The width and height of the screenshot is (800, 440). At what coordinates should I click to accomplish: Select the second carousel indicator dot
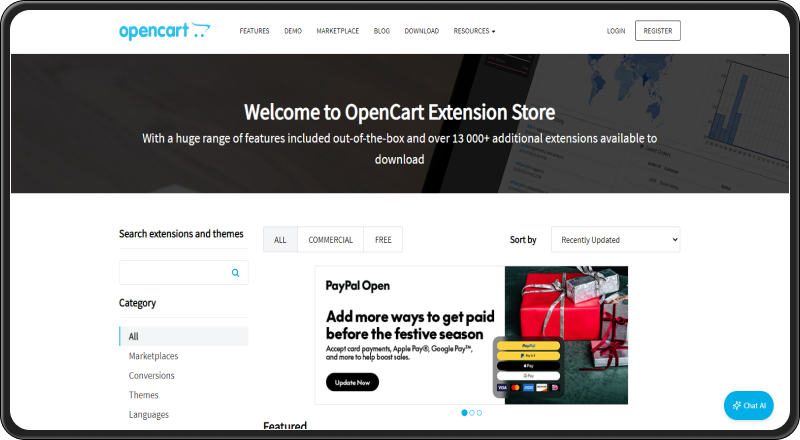coord(472,412)
